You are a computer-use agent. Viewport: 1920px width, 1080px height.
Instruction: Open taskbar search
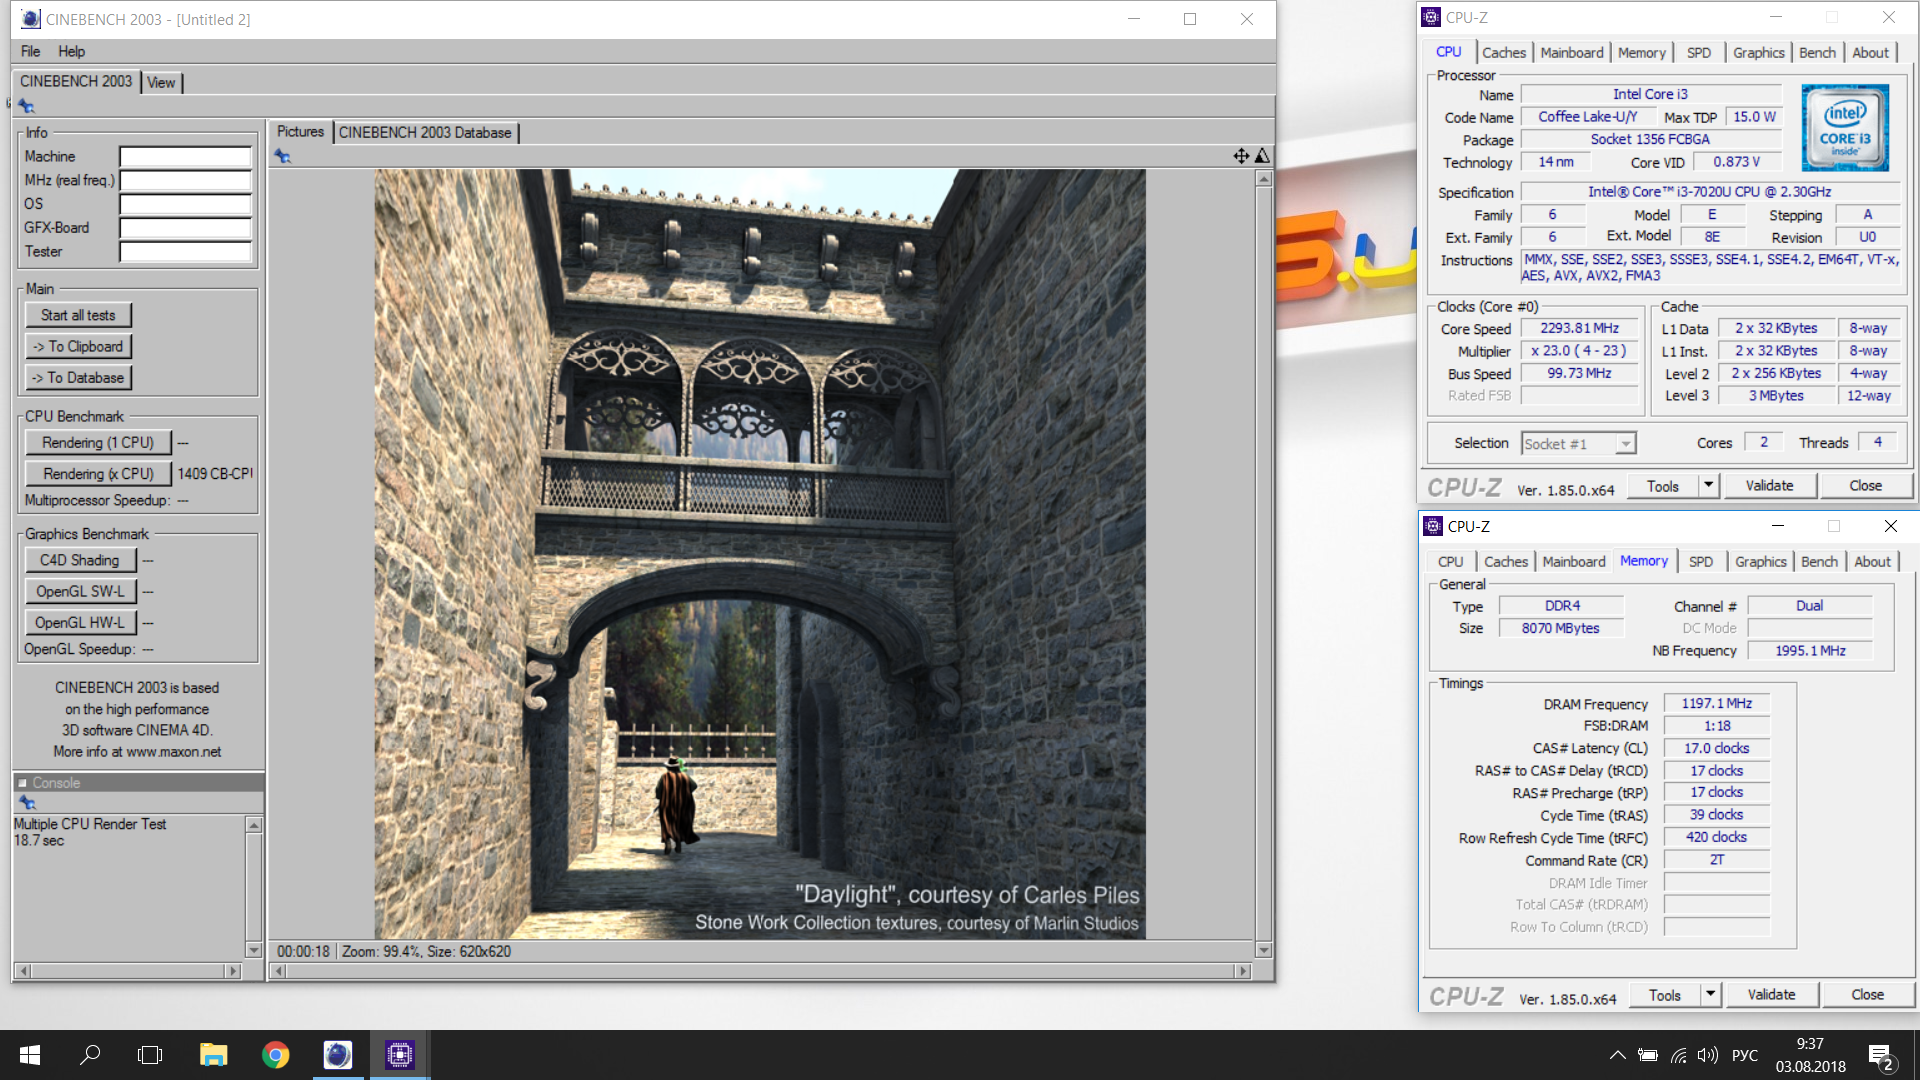[90, 1055]
